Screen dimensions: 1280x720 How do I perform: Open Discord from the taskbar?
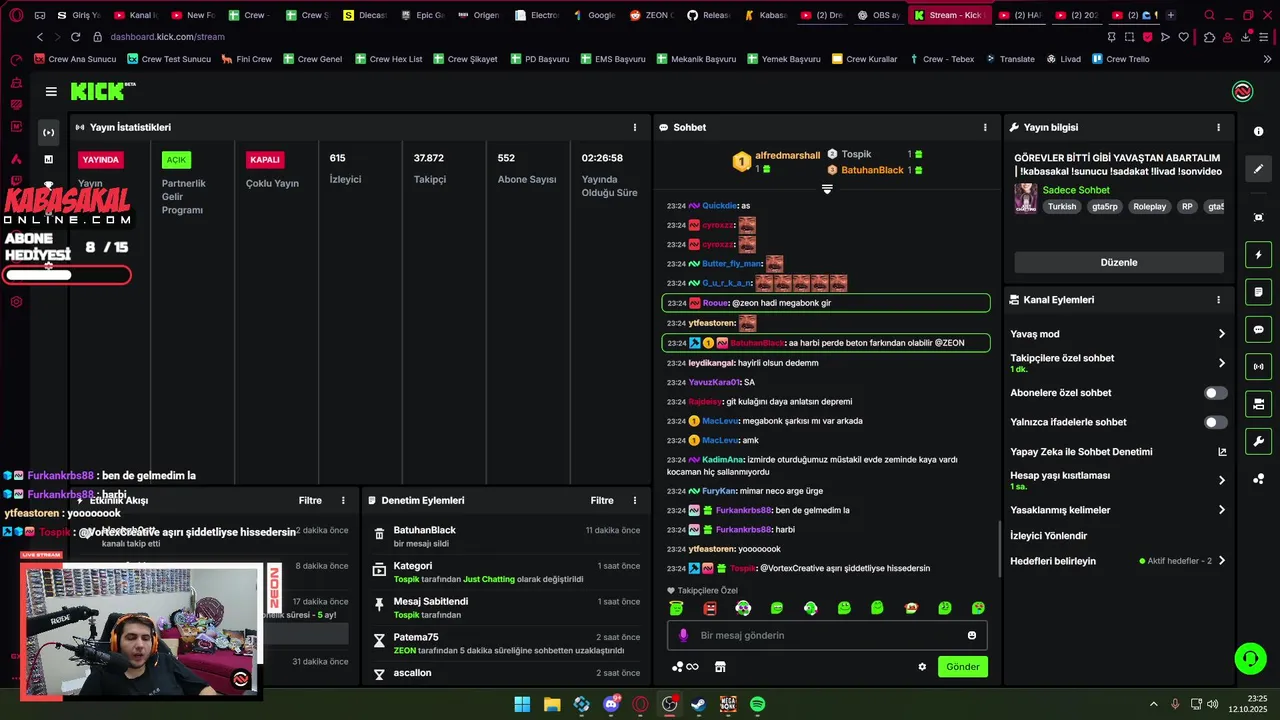pos(611,705)
